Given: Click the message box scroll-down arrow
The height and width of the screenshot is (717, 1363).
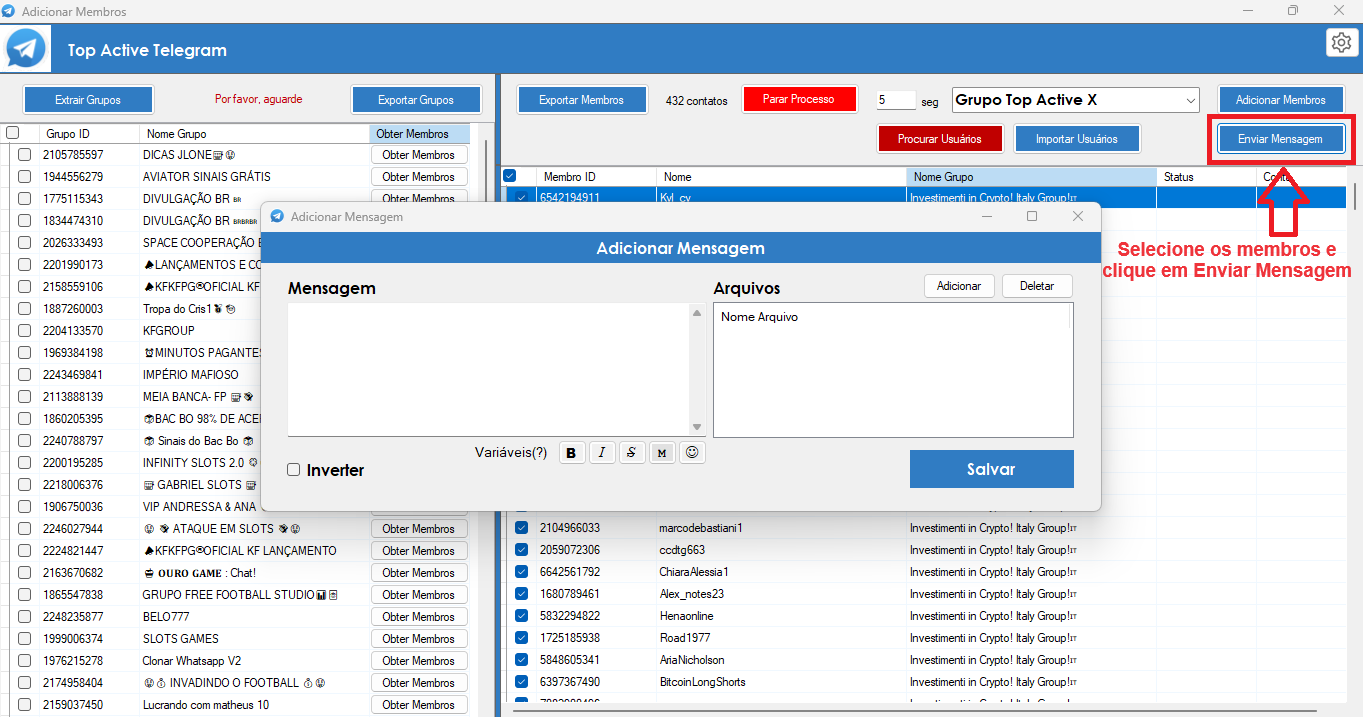Looking at the screenshot, I should [697, 427].
